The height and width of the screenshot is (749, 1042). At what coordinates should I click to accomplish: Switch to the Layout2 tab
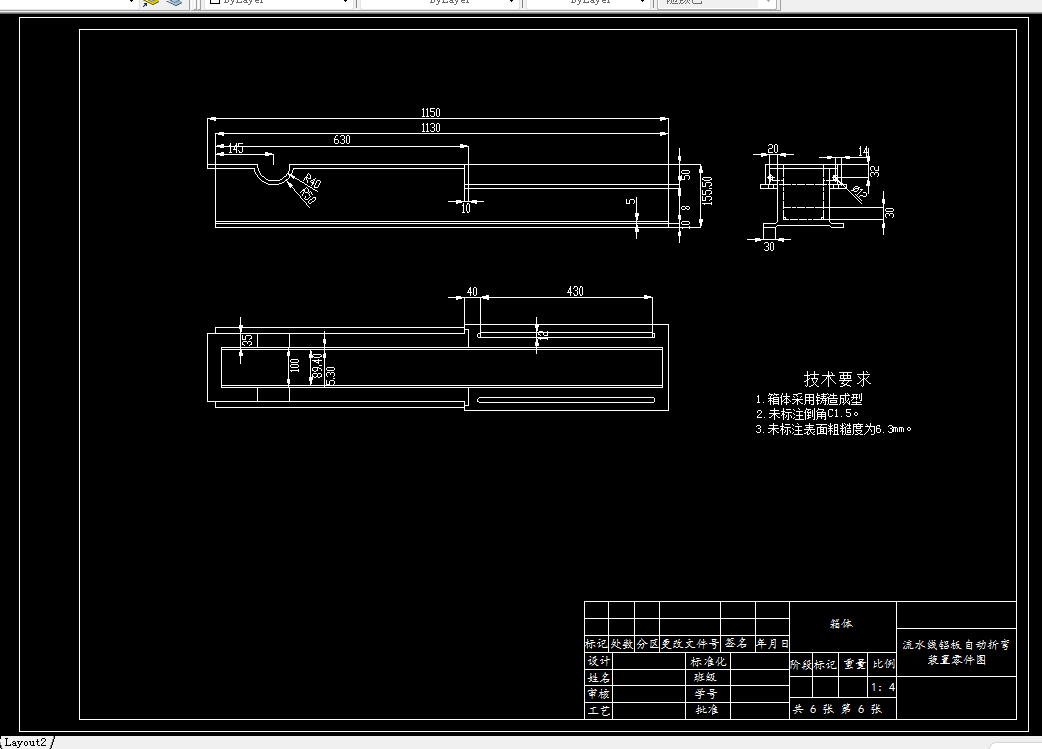tap(26, 742)
